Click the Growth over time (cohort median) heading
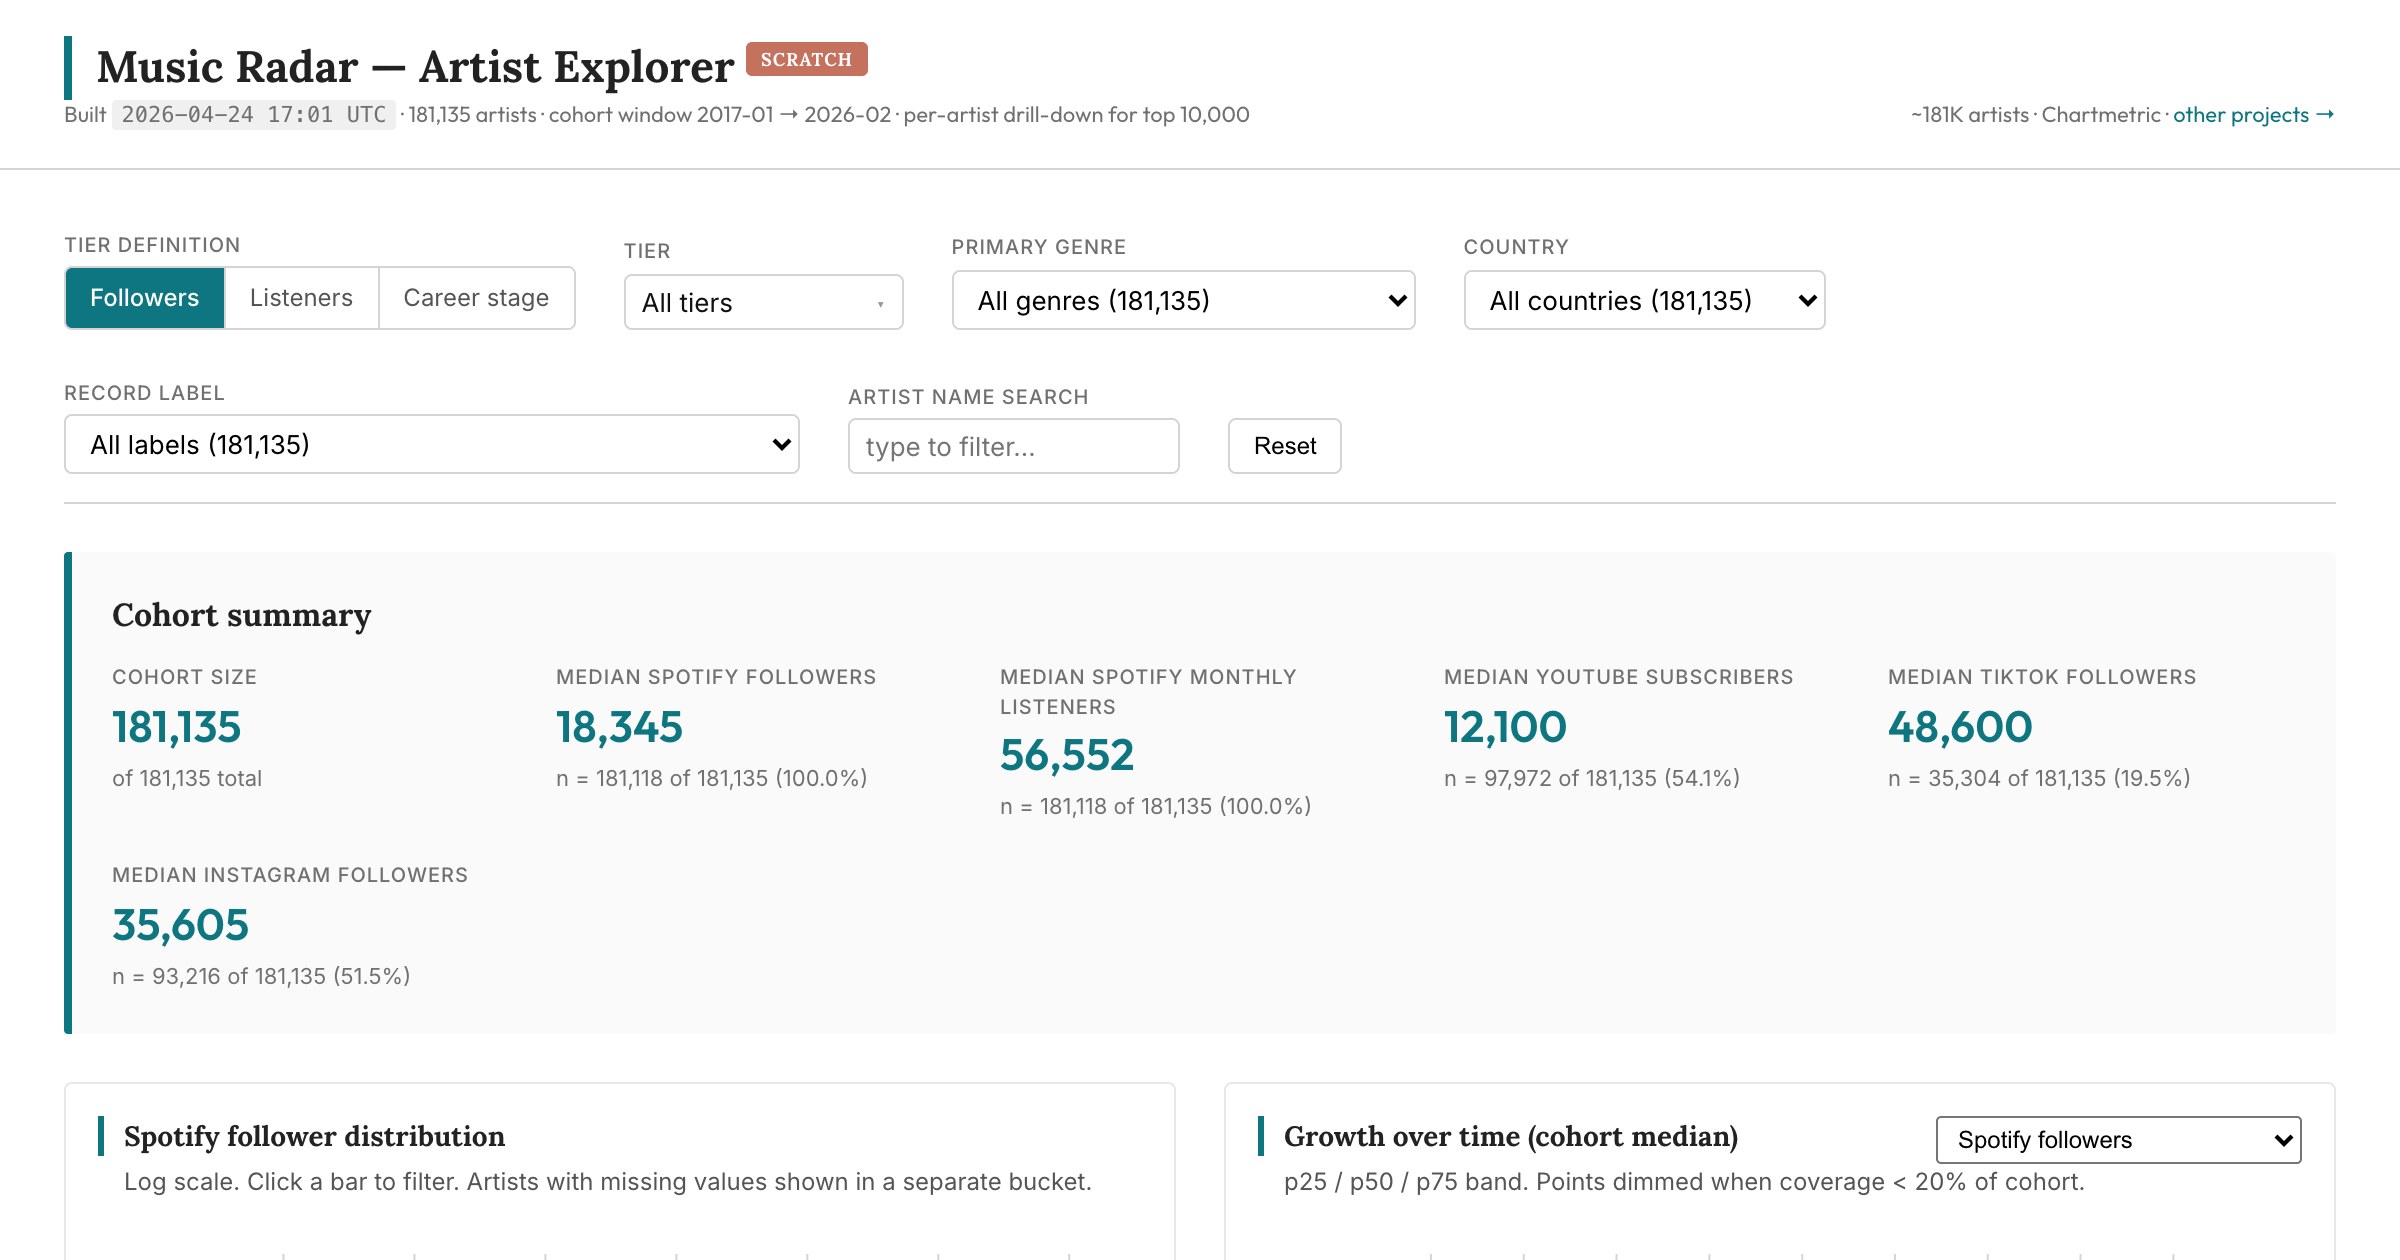2400x1260 pixels. [1511, 1137]
